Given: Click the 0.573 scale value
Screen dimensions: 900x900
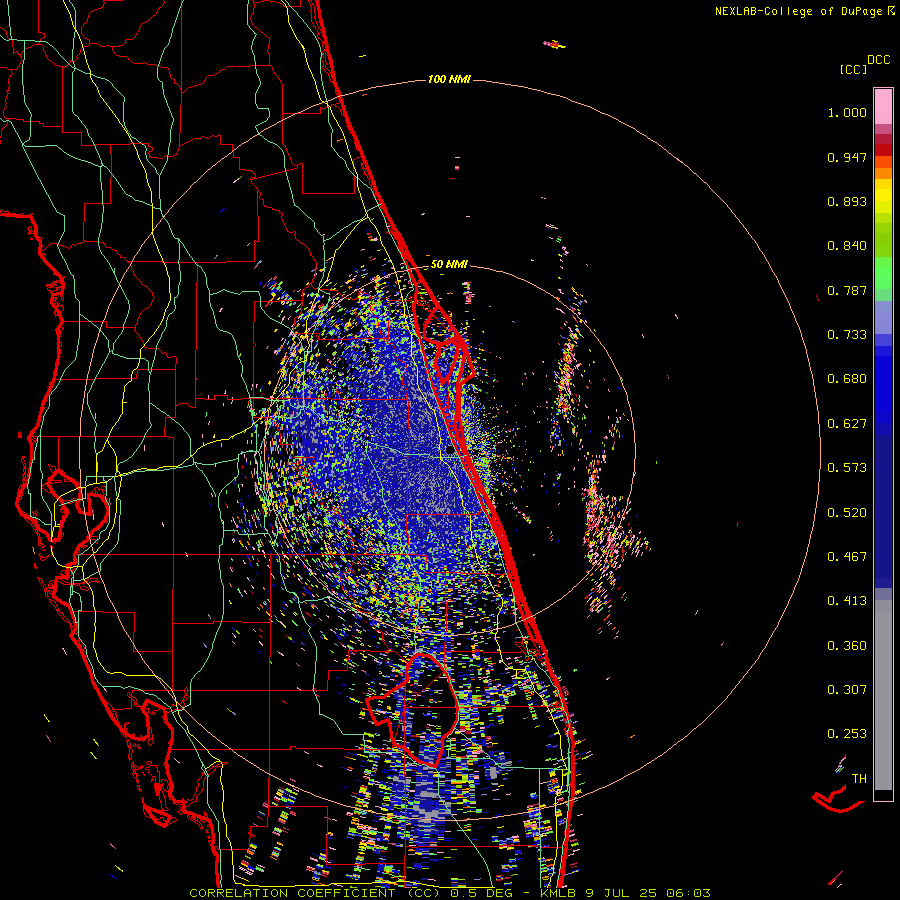Looking at the screenshot, I should [847, 468].
